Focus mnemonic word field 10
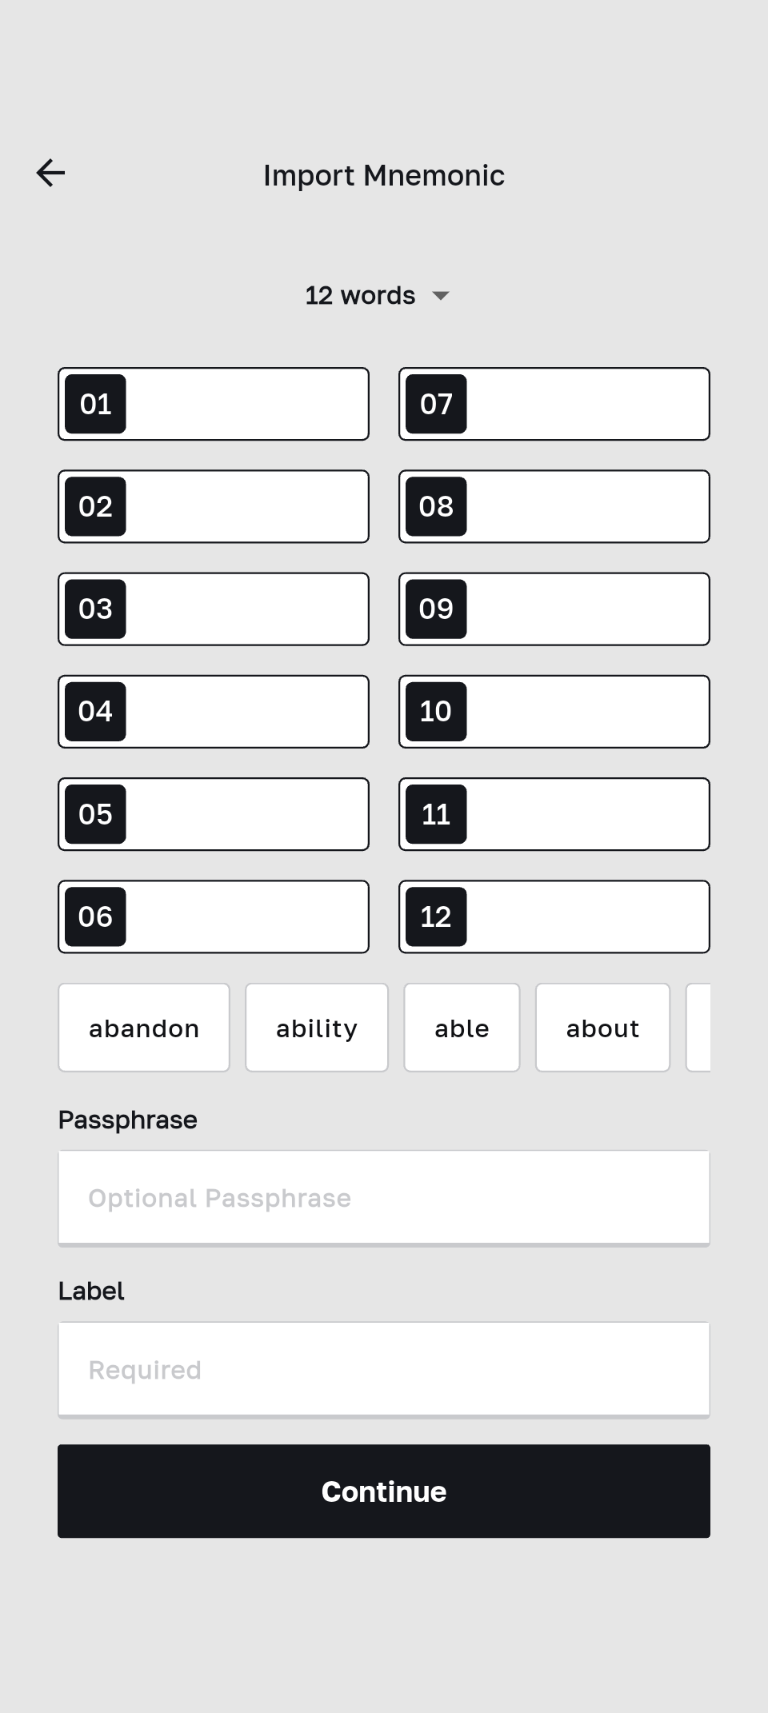Image resolution: width=768 pixels, height=1713 pixels. 586,712
